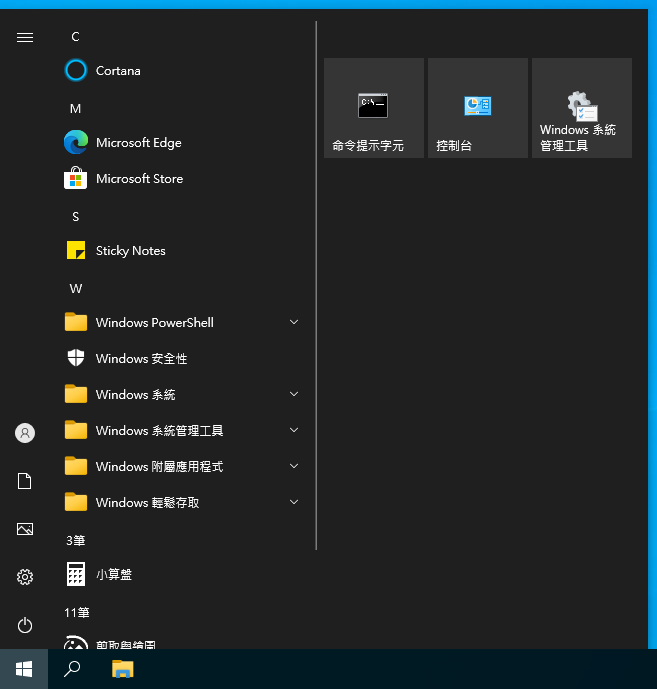Open Pictures from the left sidebar
The image size is (657, 689).
point(25,529)
